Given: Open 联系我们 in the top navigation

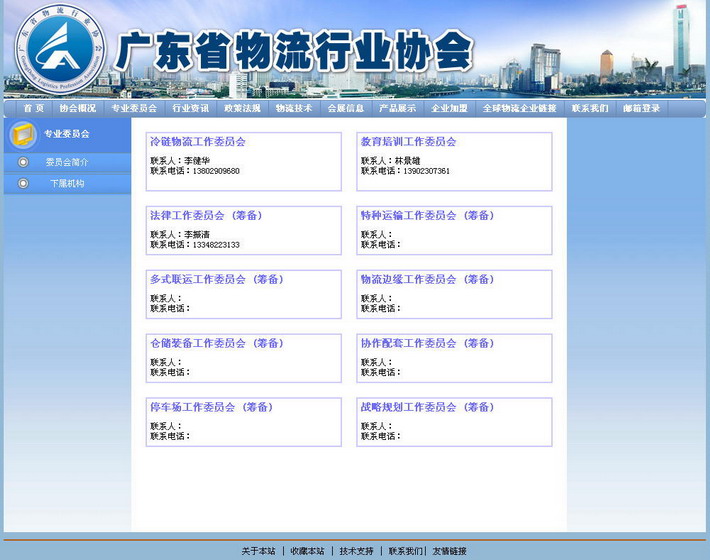Looking at the screenshot, I should point(590,108).
